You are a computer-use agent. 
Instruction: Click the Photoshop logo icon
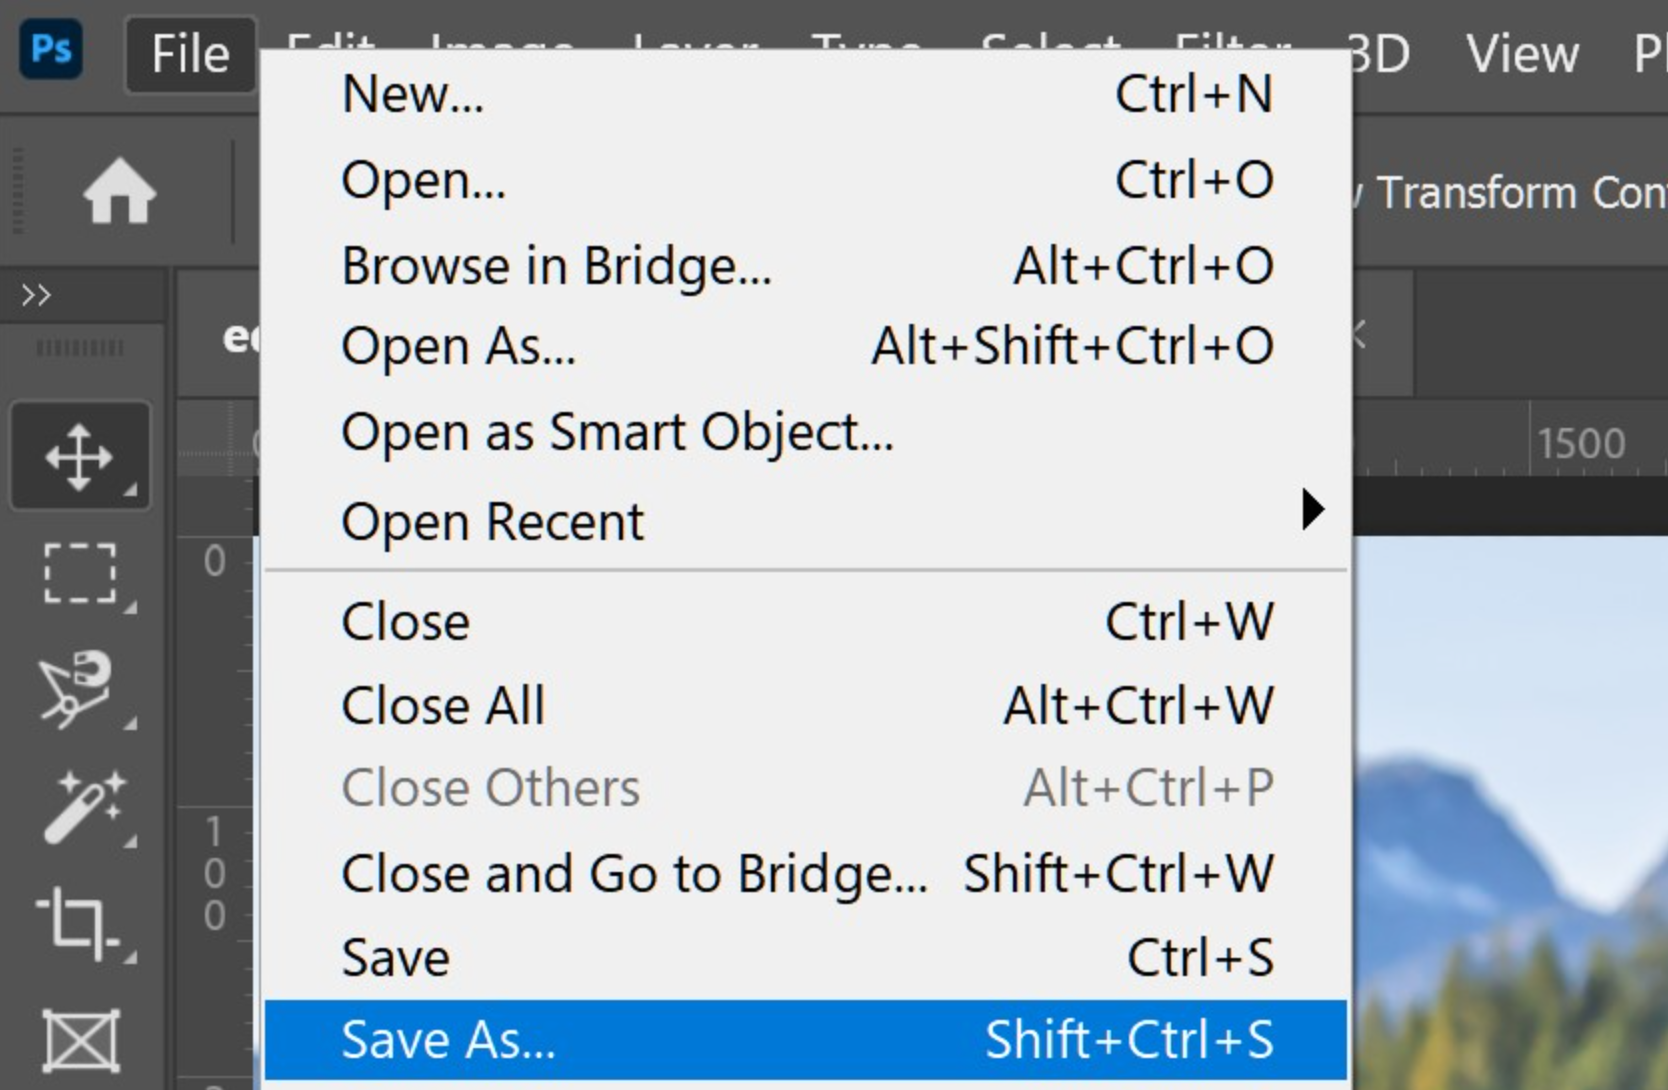tap(51, 50)
